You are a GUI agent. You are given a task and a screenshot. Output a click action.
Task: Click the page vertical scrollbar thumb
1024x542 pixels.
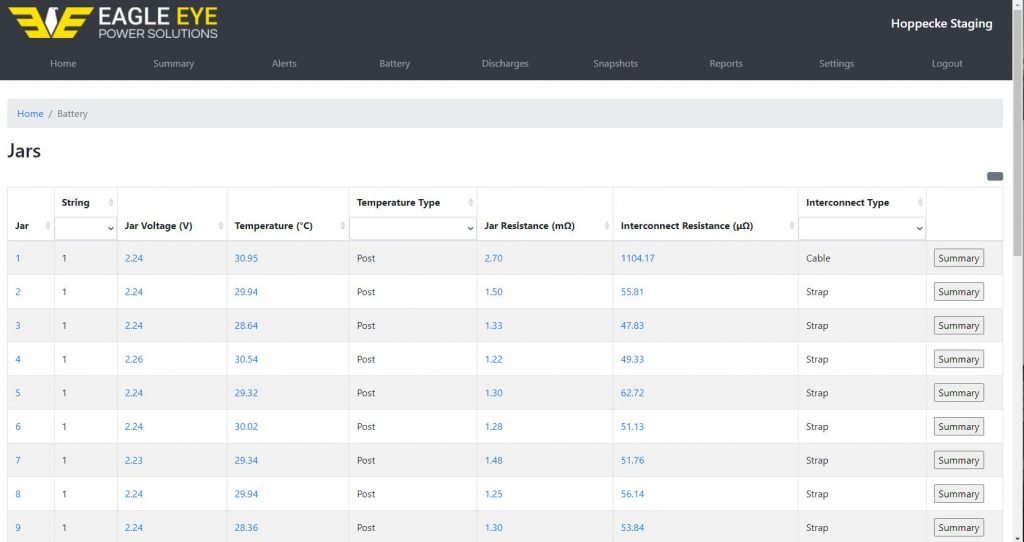pyautogui.click(x=1018, y=131)
